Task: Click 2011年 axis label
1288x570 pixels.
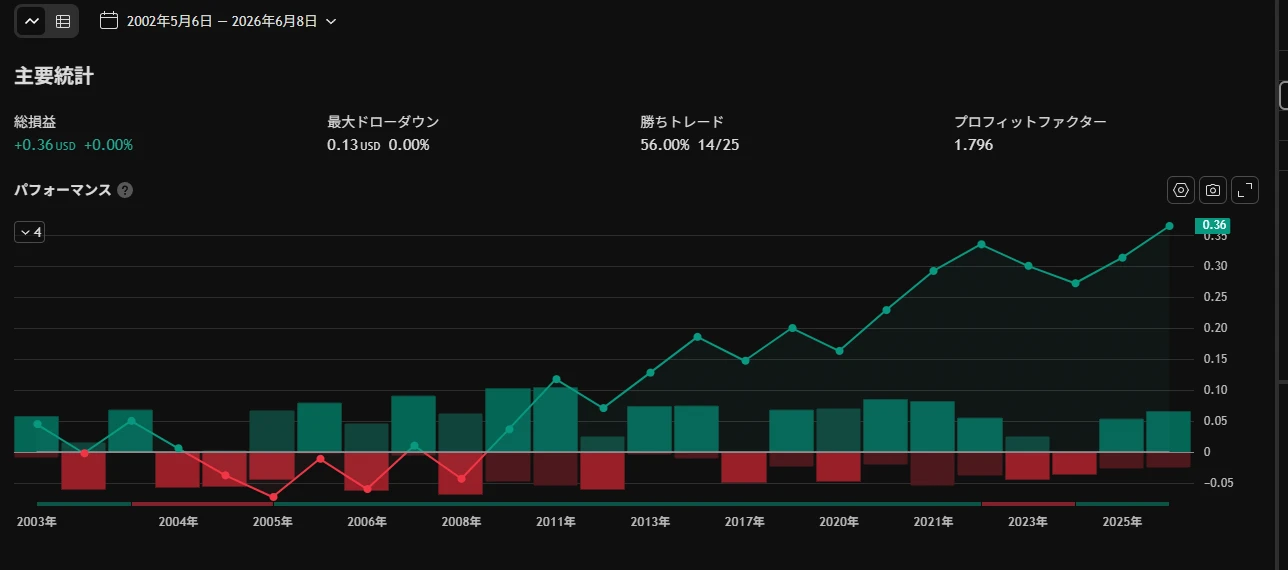Action: [555, 522]
